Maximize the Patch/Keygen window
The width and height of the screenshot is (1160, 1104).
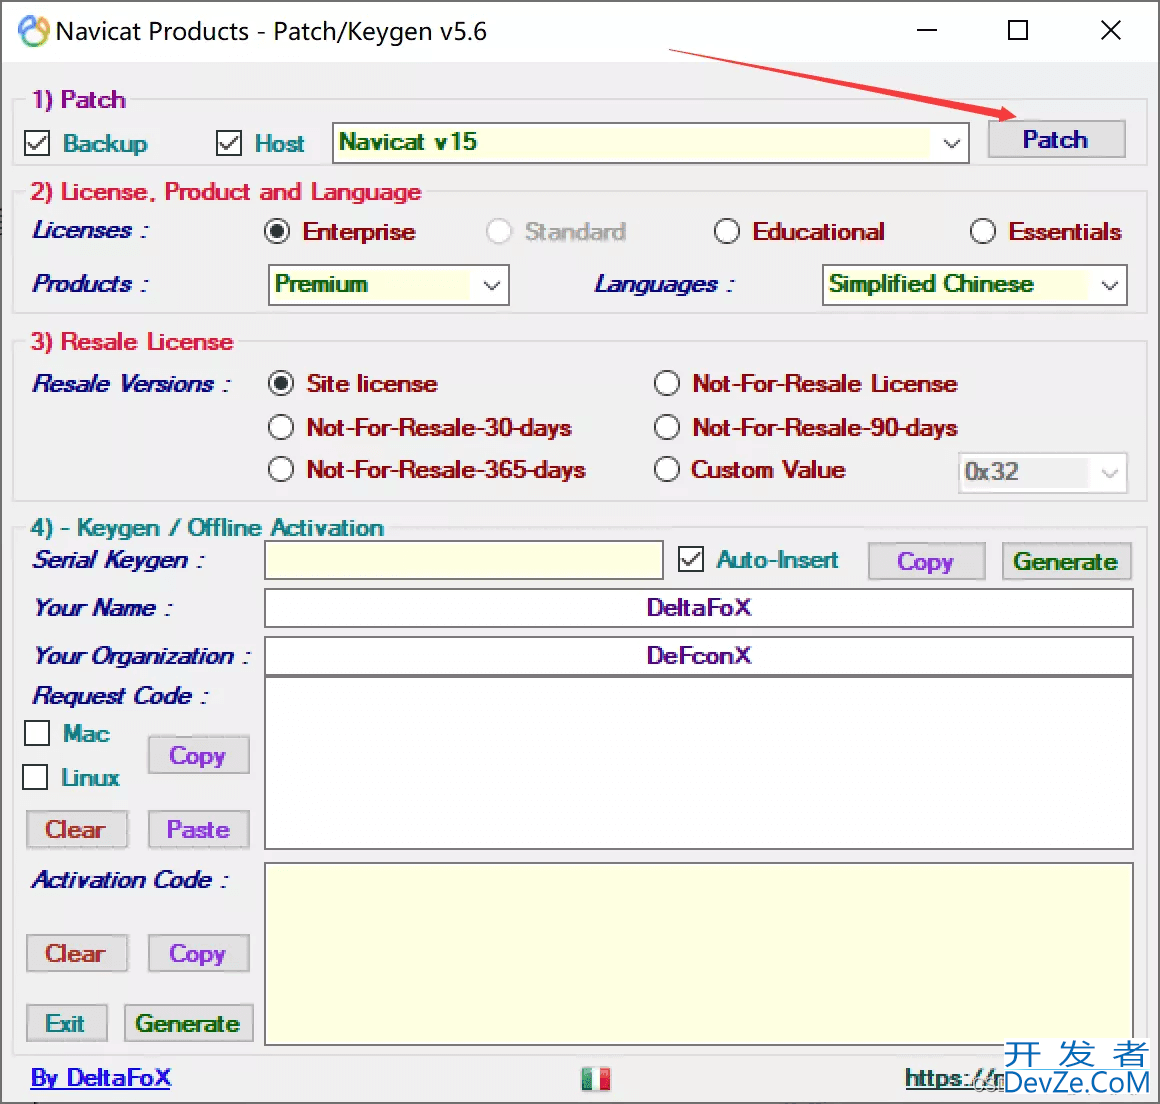tap(1019, 30)
